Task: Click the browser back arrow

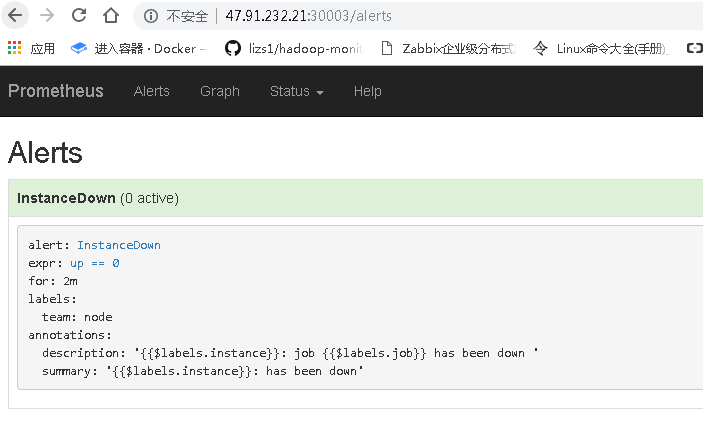Action: click(16, 16)
